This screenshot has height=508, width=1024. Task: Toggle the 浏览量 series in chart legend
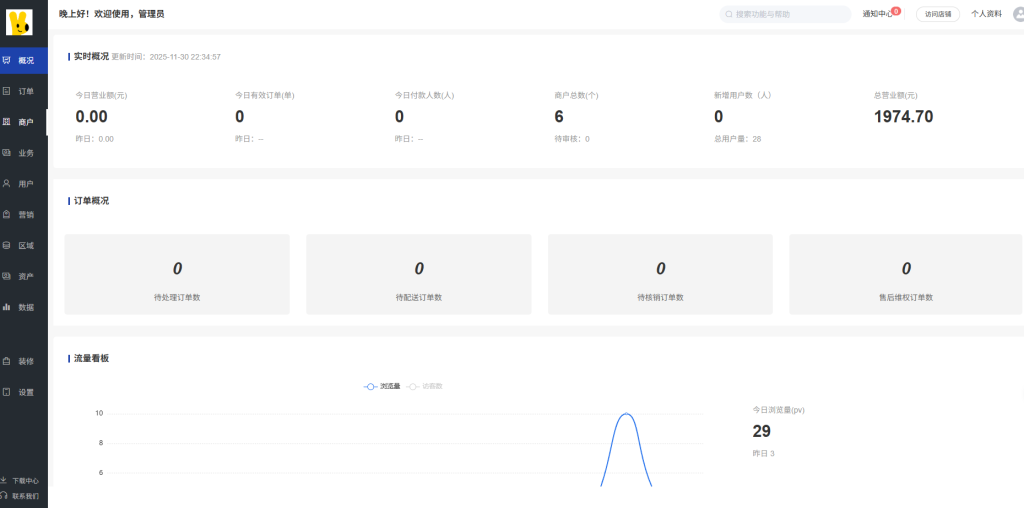click(381, 386)
